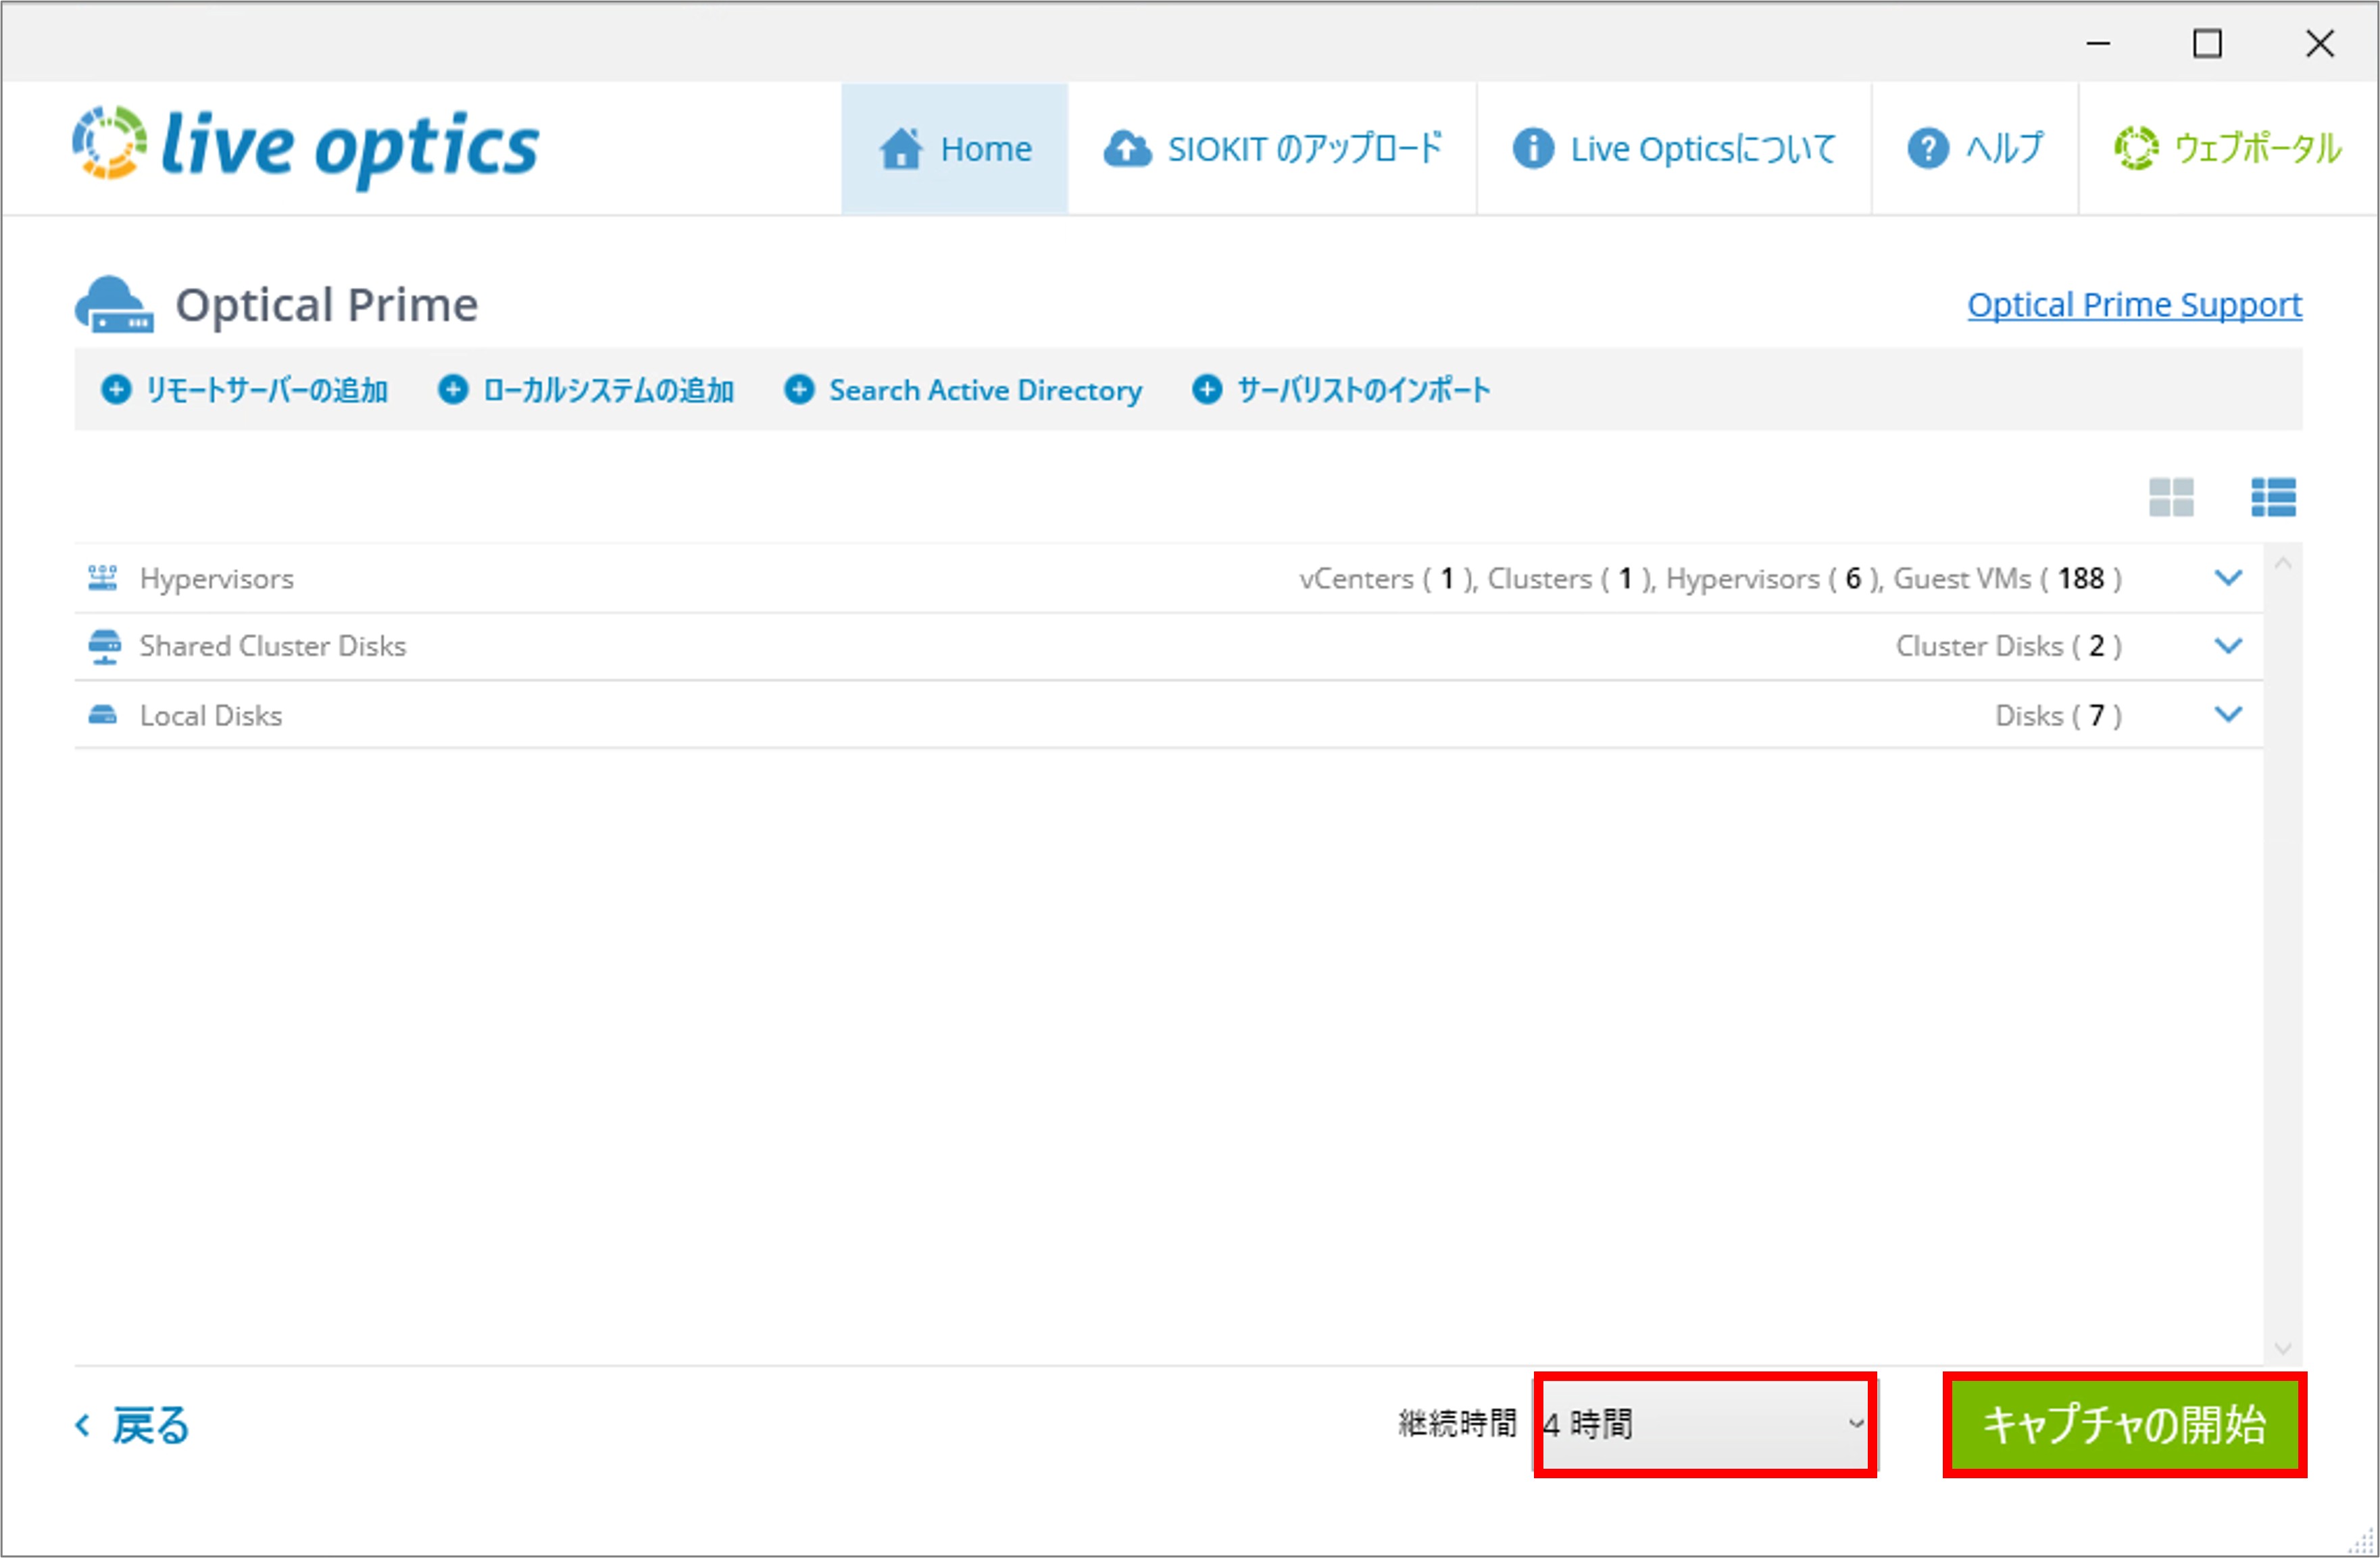The image size is (2380, 1558).
Task: Click the Disks ( 7 ) count
Action: [2059, 716]
